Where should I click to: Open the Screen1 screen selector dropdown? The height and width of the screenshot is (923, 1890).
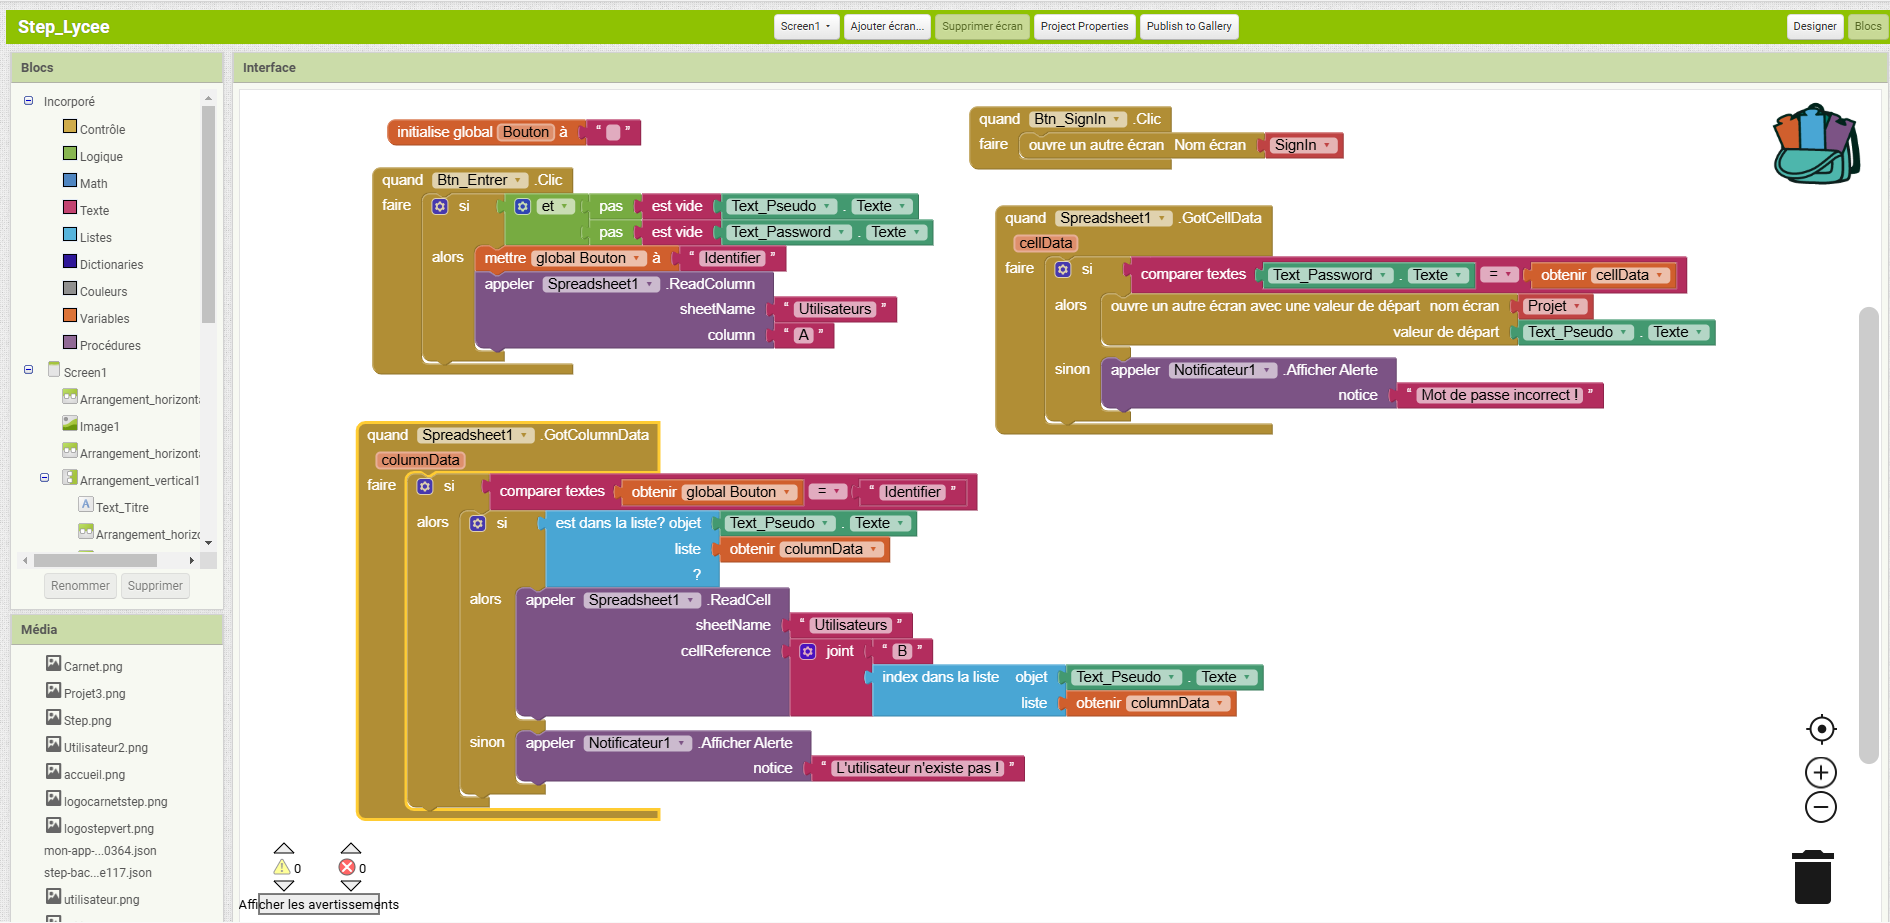coord(805,26)
